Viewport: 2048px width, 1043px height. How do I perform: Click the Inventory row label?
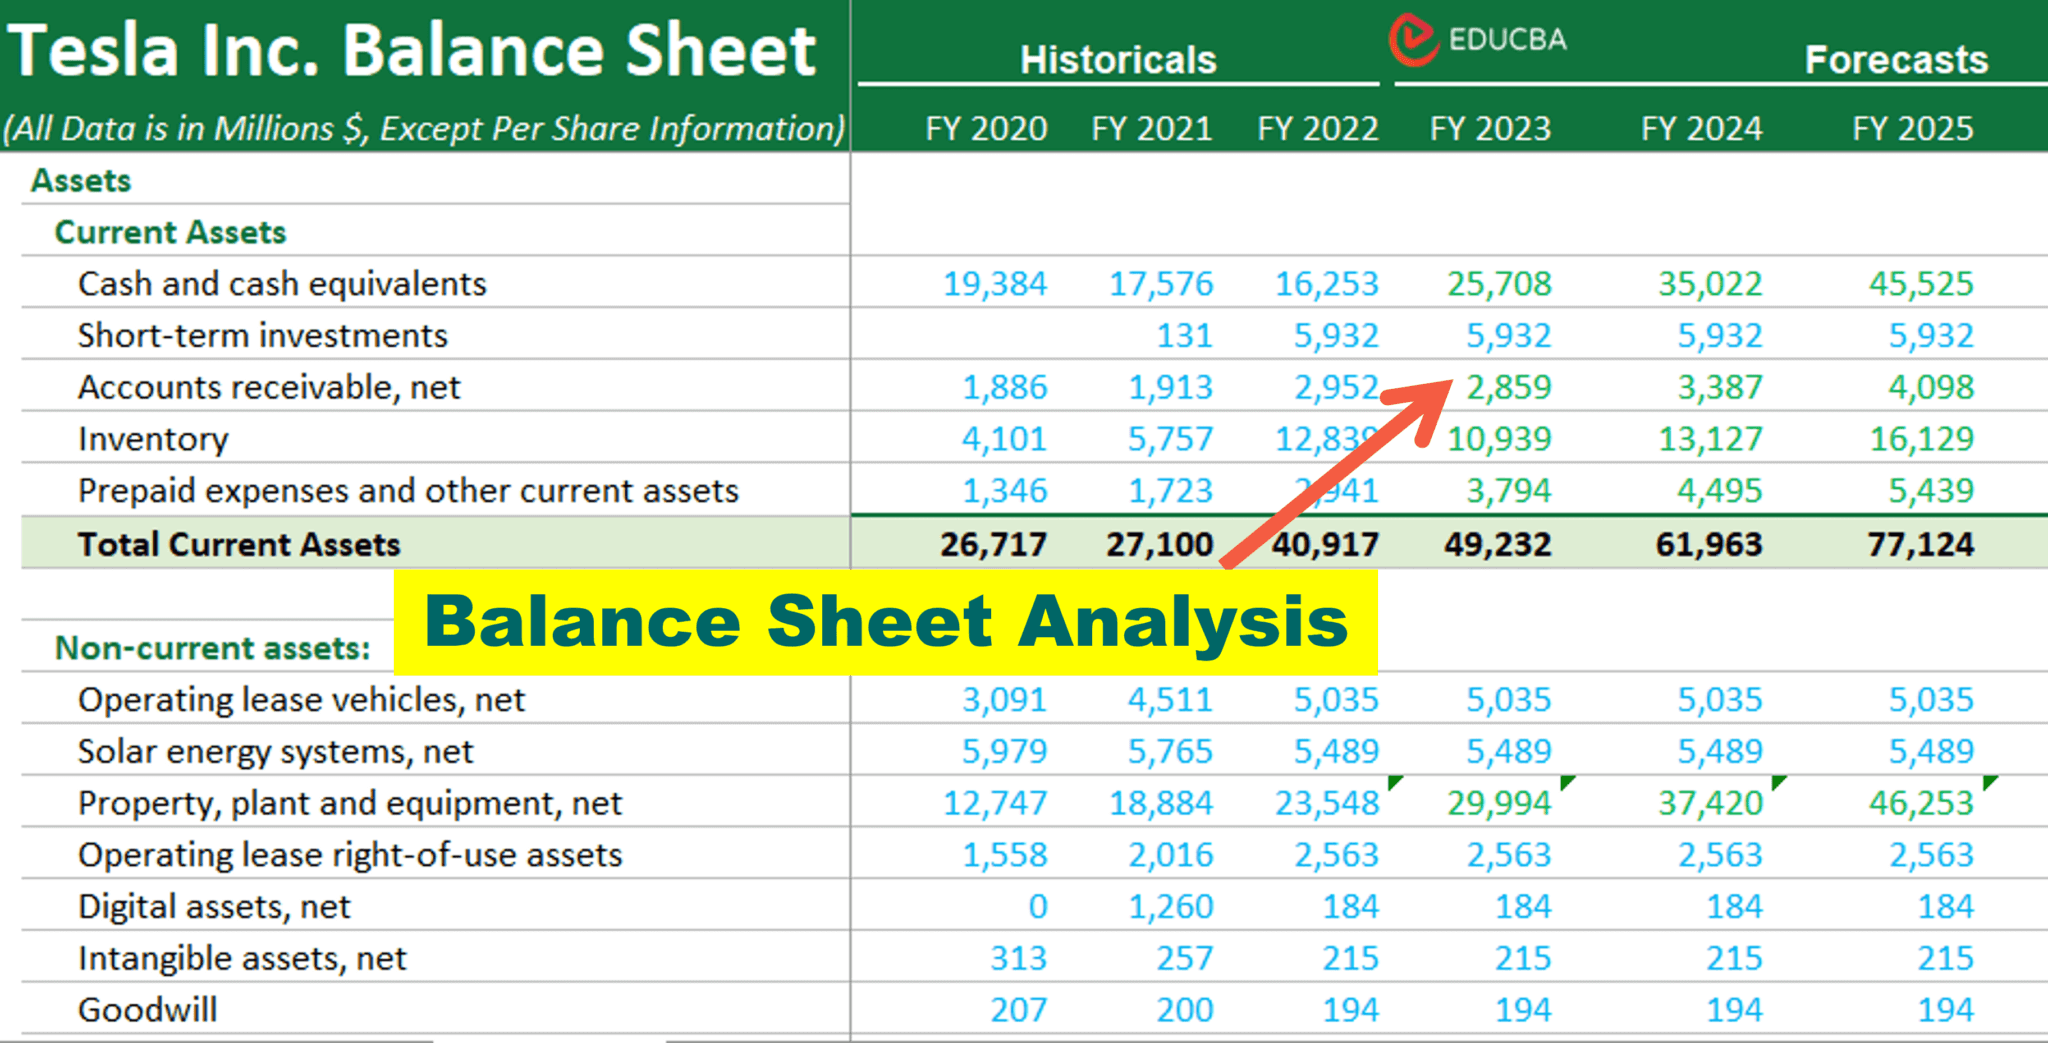pyautogui.click(x=153, y=438)
